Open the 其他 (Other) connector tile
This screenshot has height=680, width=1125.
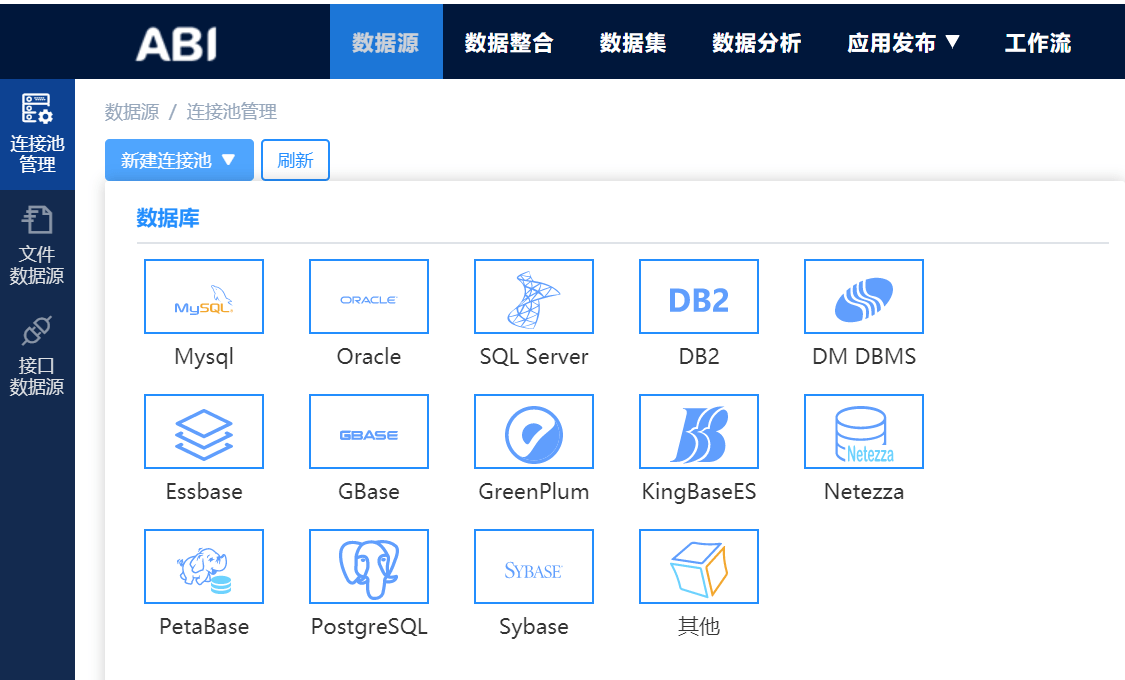(x=698, y=566)
